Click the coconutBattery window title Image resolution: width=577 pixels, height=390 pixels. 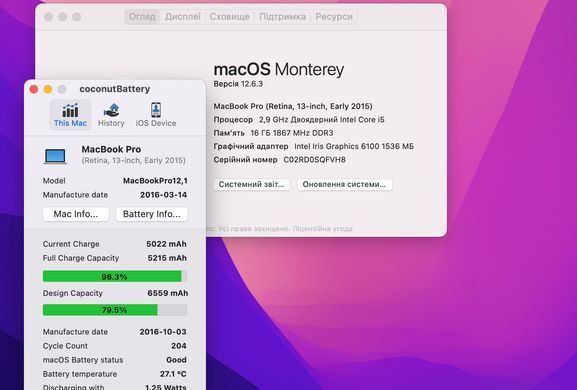click(x=115, y=89)
